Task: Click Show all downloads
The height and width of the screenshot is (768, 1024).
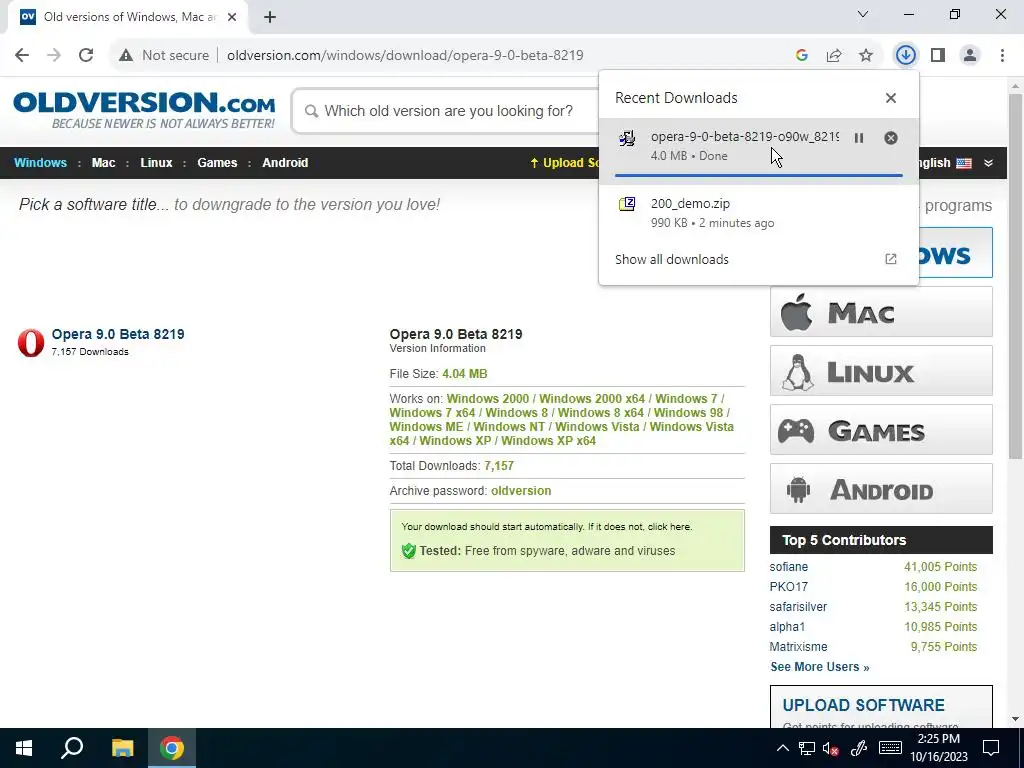Action: click(671, 259)
